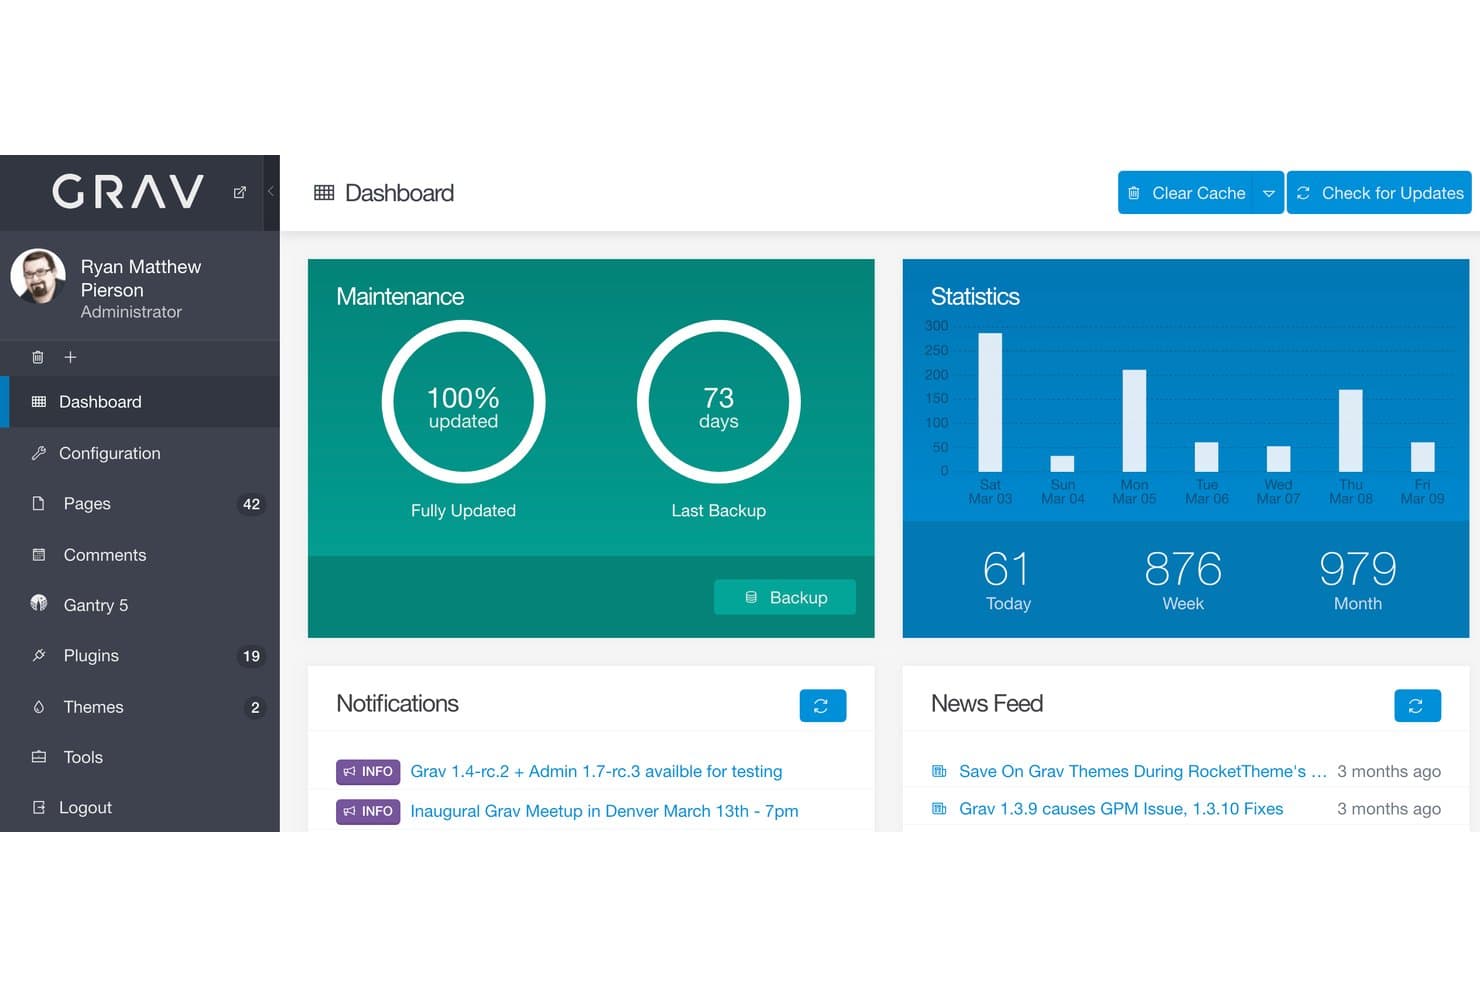Click the 73 days last backup circle
1480x987 pixels.
(x=719, y=402)
